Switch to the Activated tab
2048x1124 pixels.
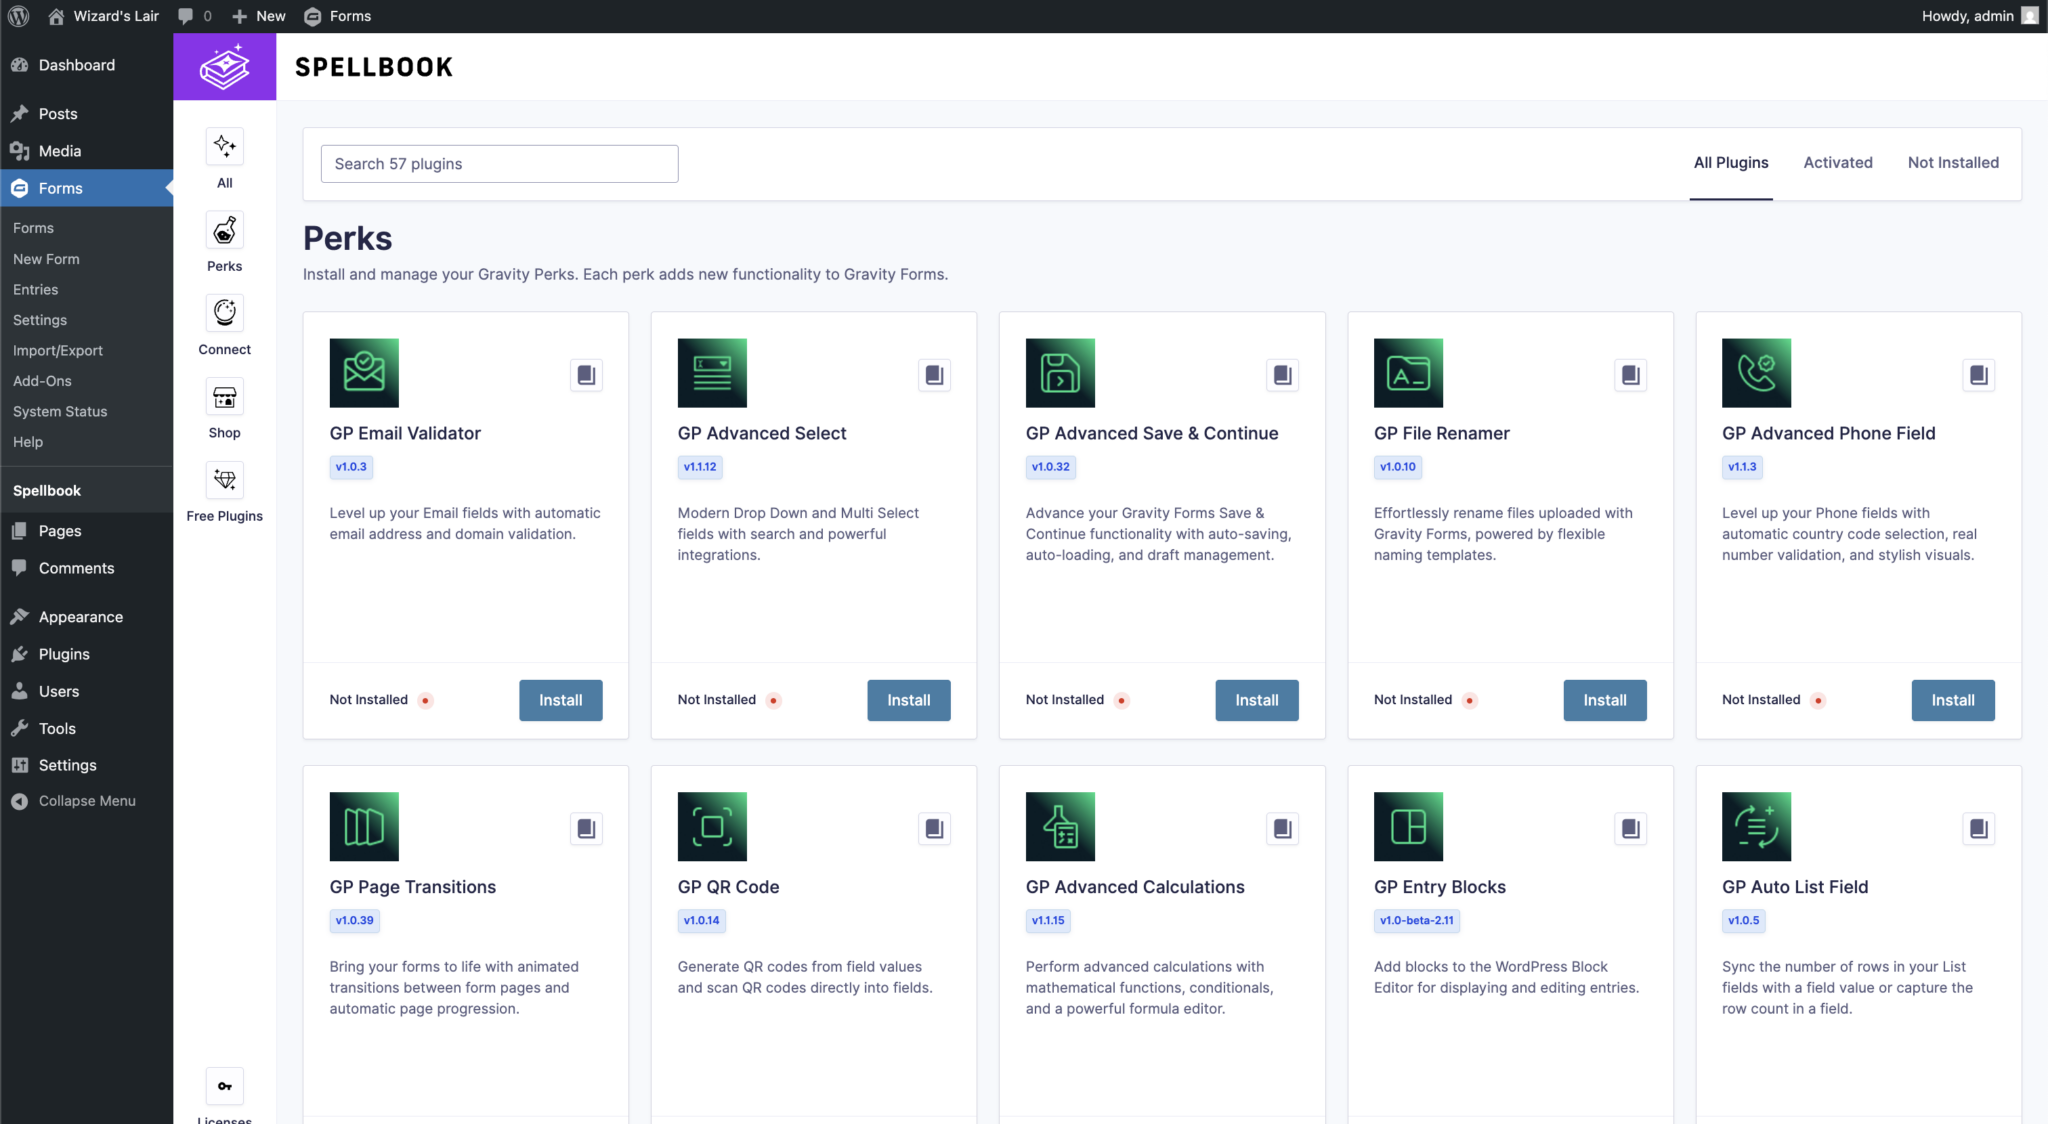click(x=1837, y=163)
